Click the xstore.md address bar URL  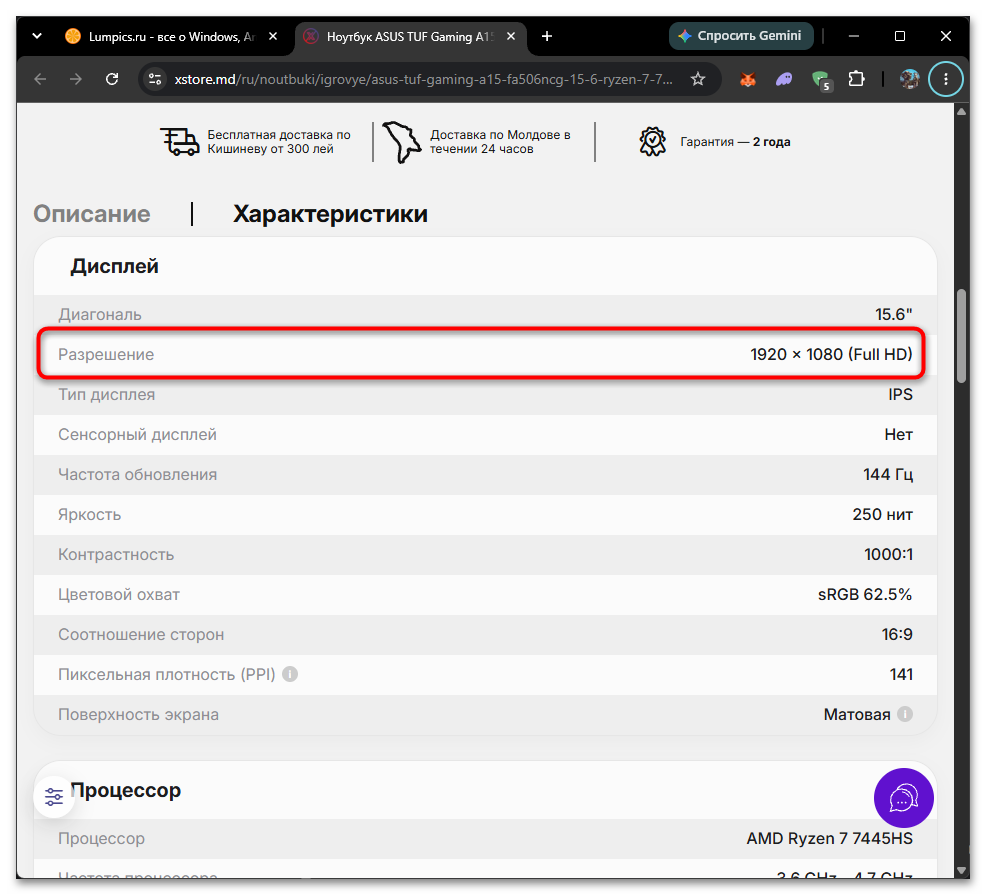(x=423, y=79)
